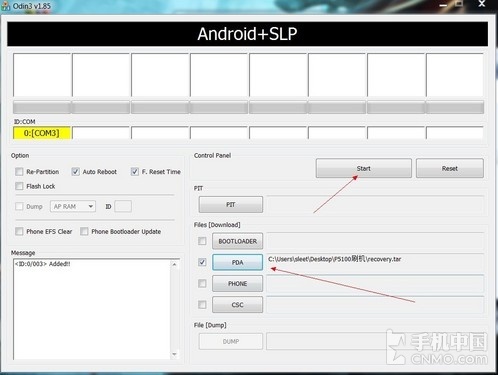Screen dimensions: 498x375
Task: Click the BOOTLOADER file path field
Action: (375, 241)
